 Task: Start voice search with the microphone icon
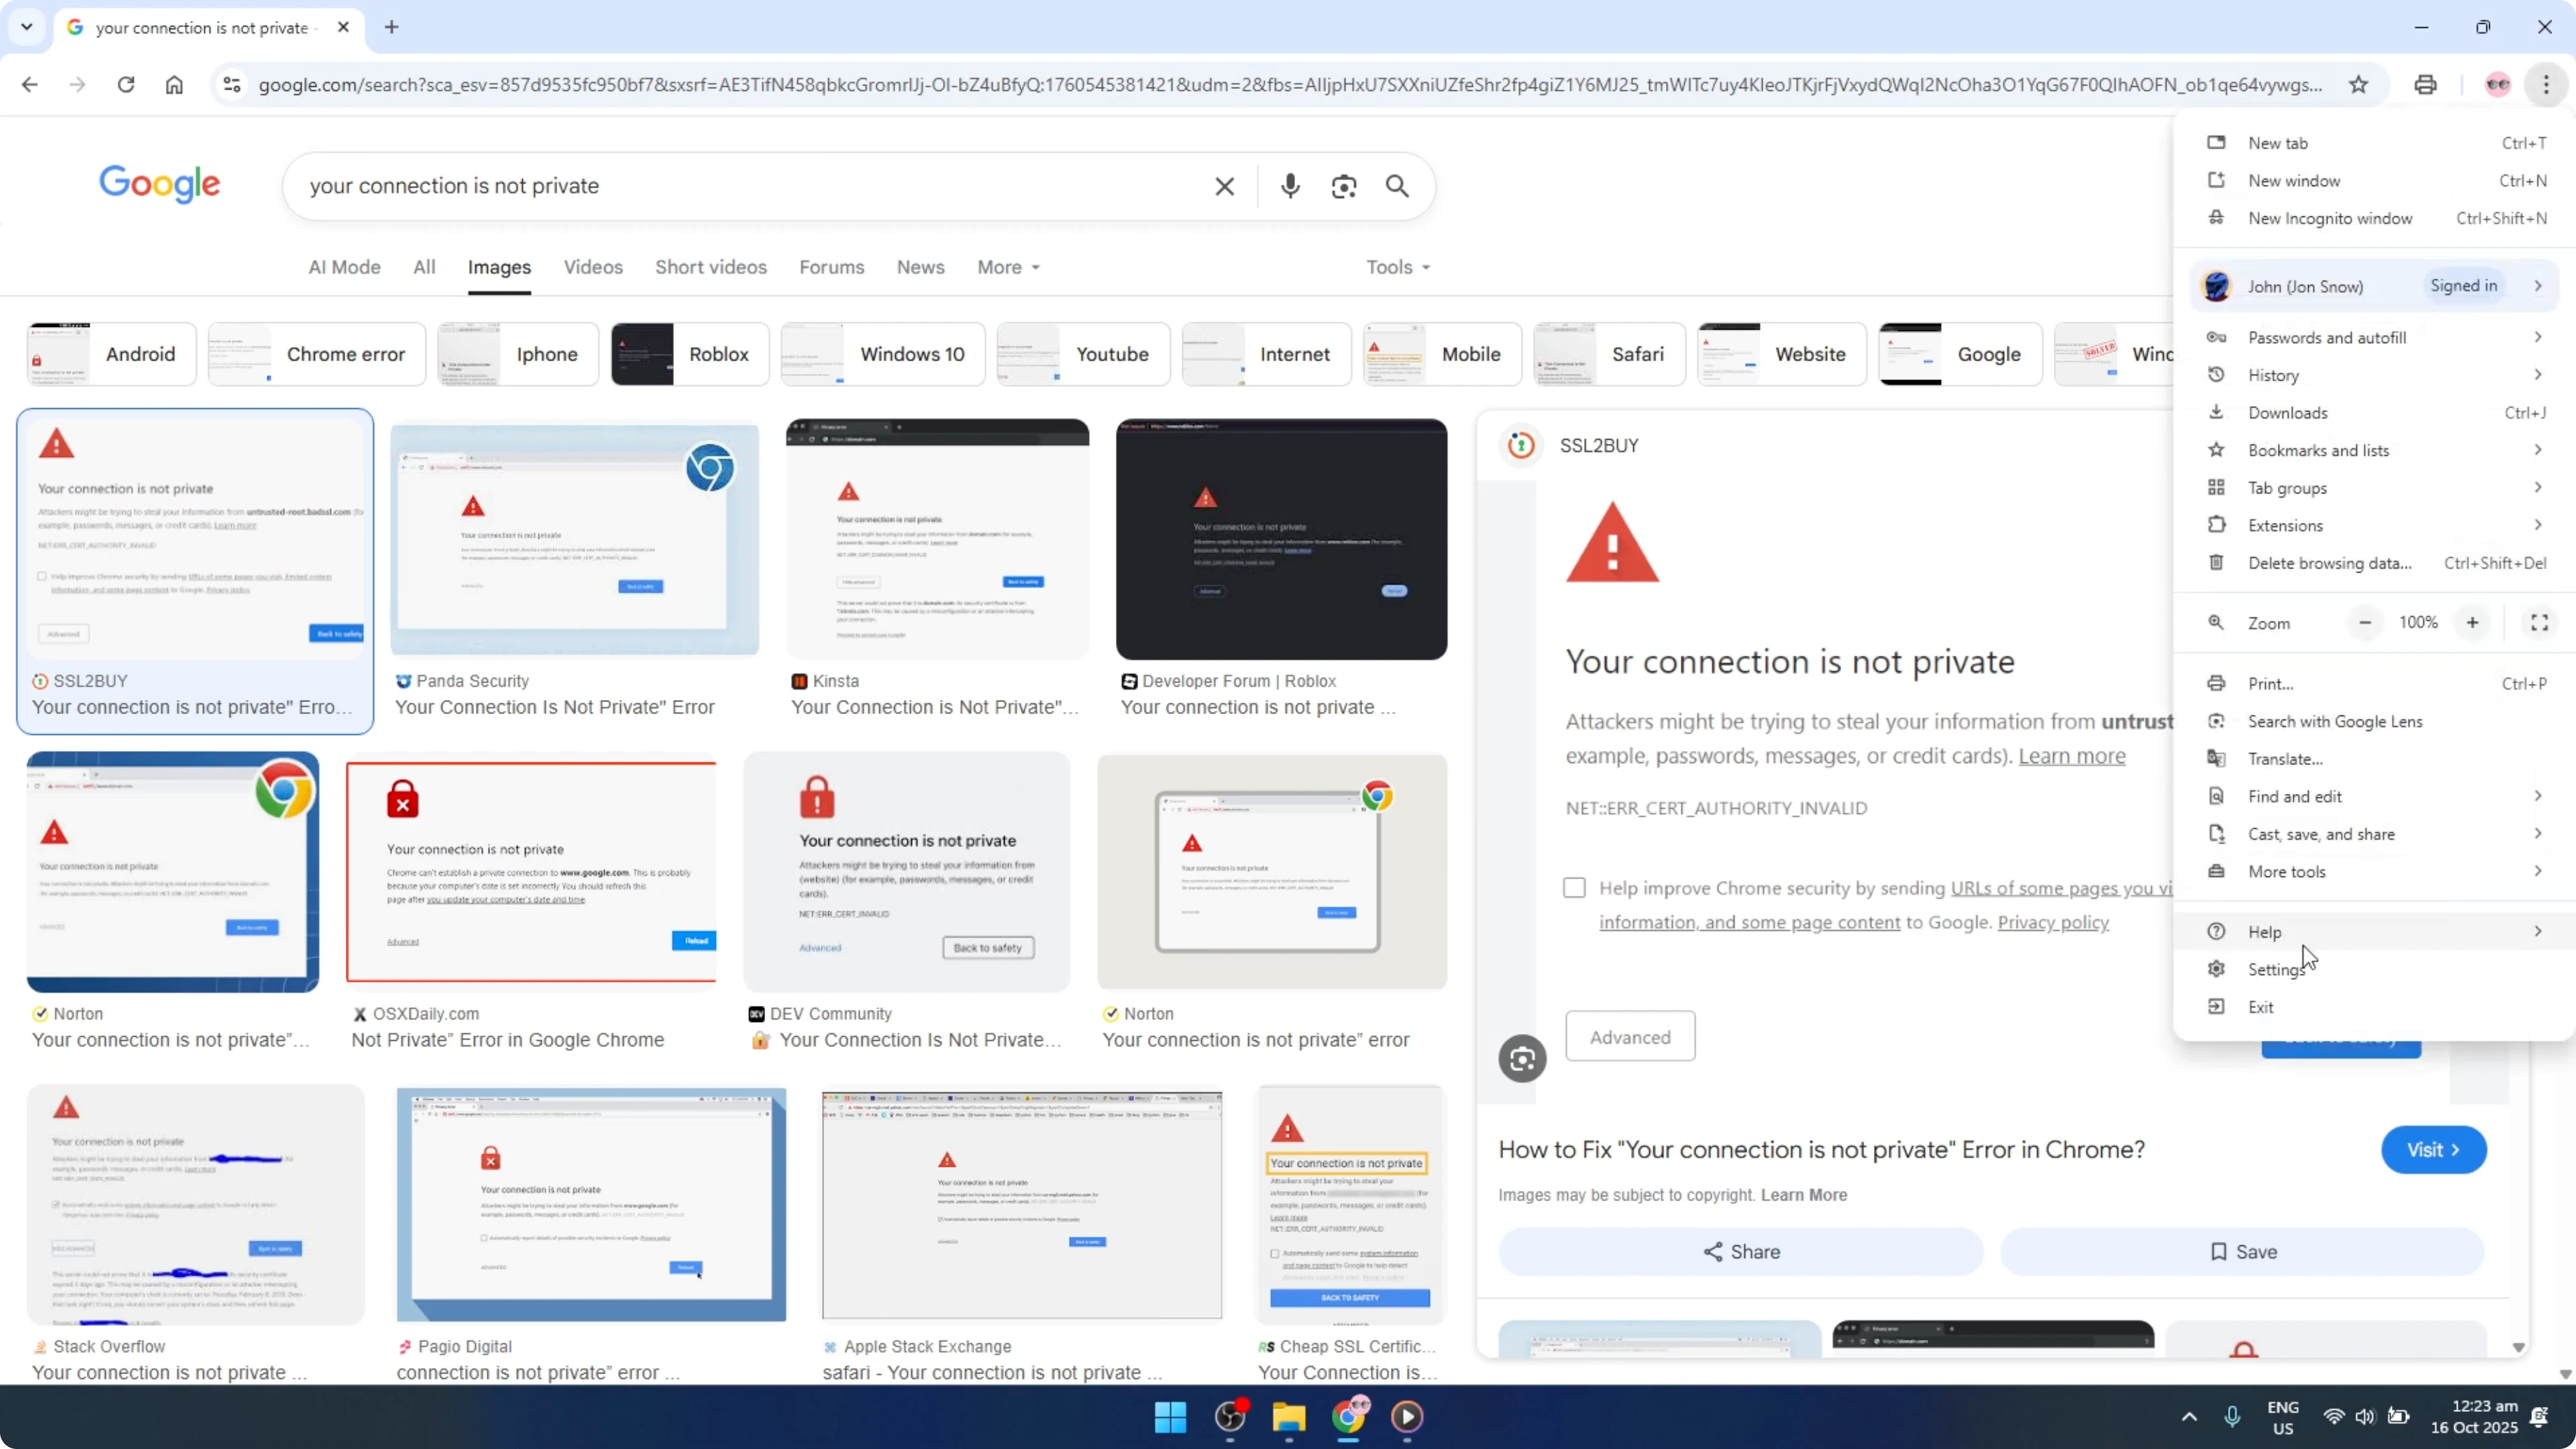tap(1290, 186)
